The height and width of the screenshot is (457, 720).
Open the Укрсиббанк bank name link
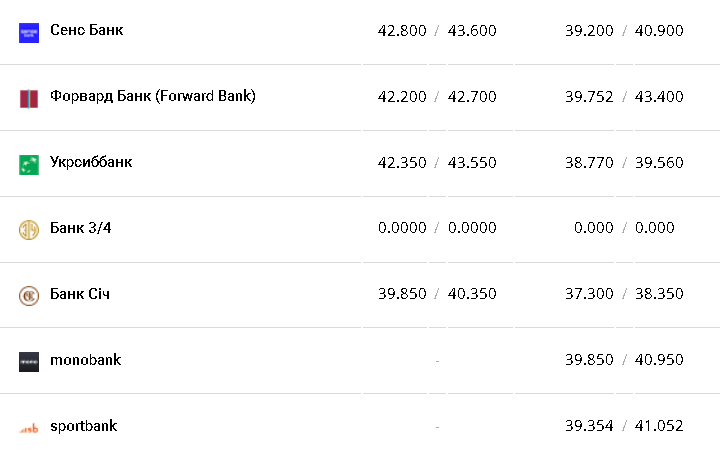(x=91, y=162)
